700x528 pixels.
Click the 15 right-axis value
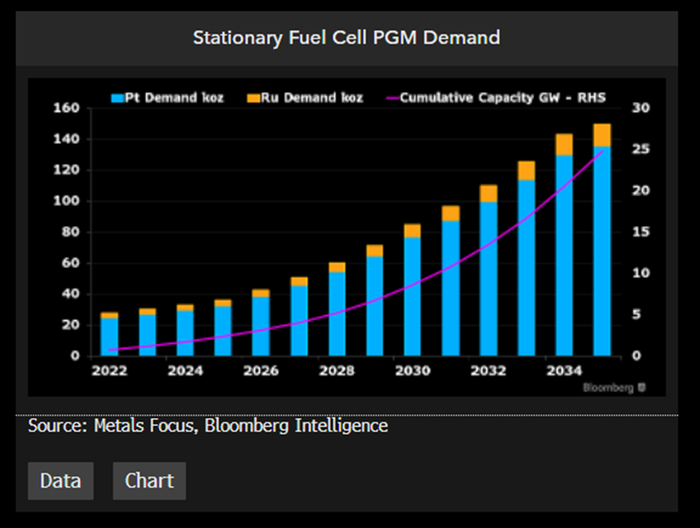[x=641, y=232]
